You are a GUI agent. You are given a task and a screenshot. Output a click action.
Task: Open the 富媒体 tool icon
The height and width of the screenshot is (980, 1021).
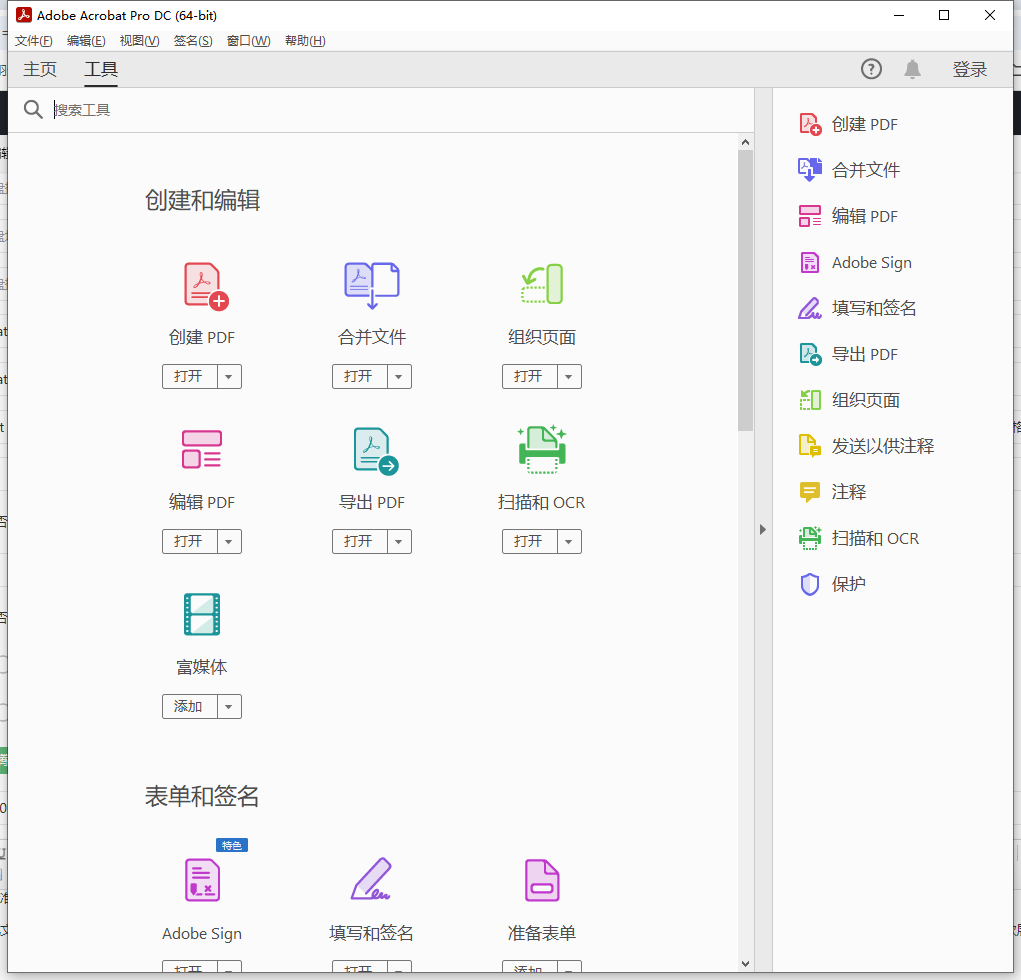(202, 614)
